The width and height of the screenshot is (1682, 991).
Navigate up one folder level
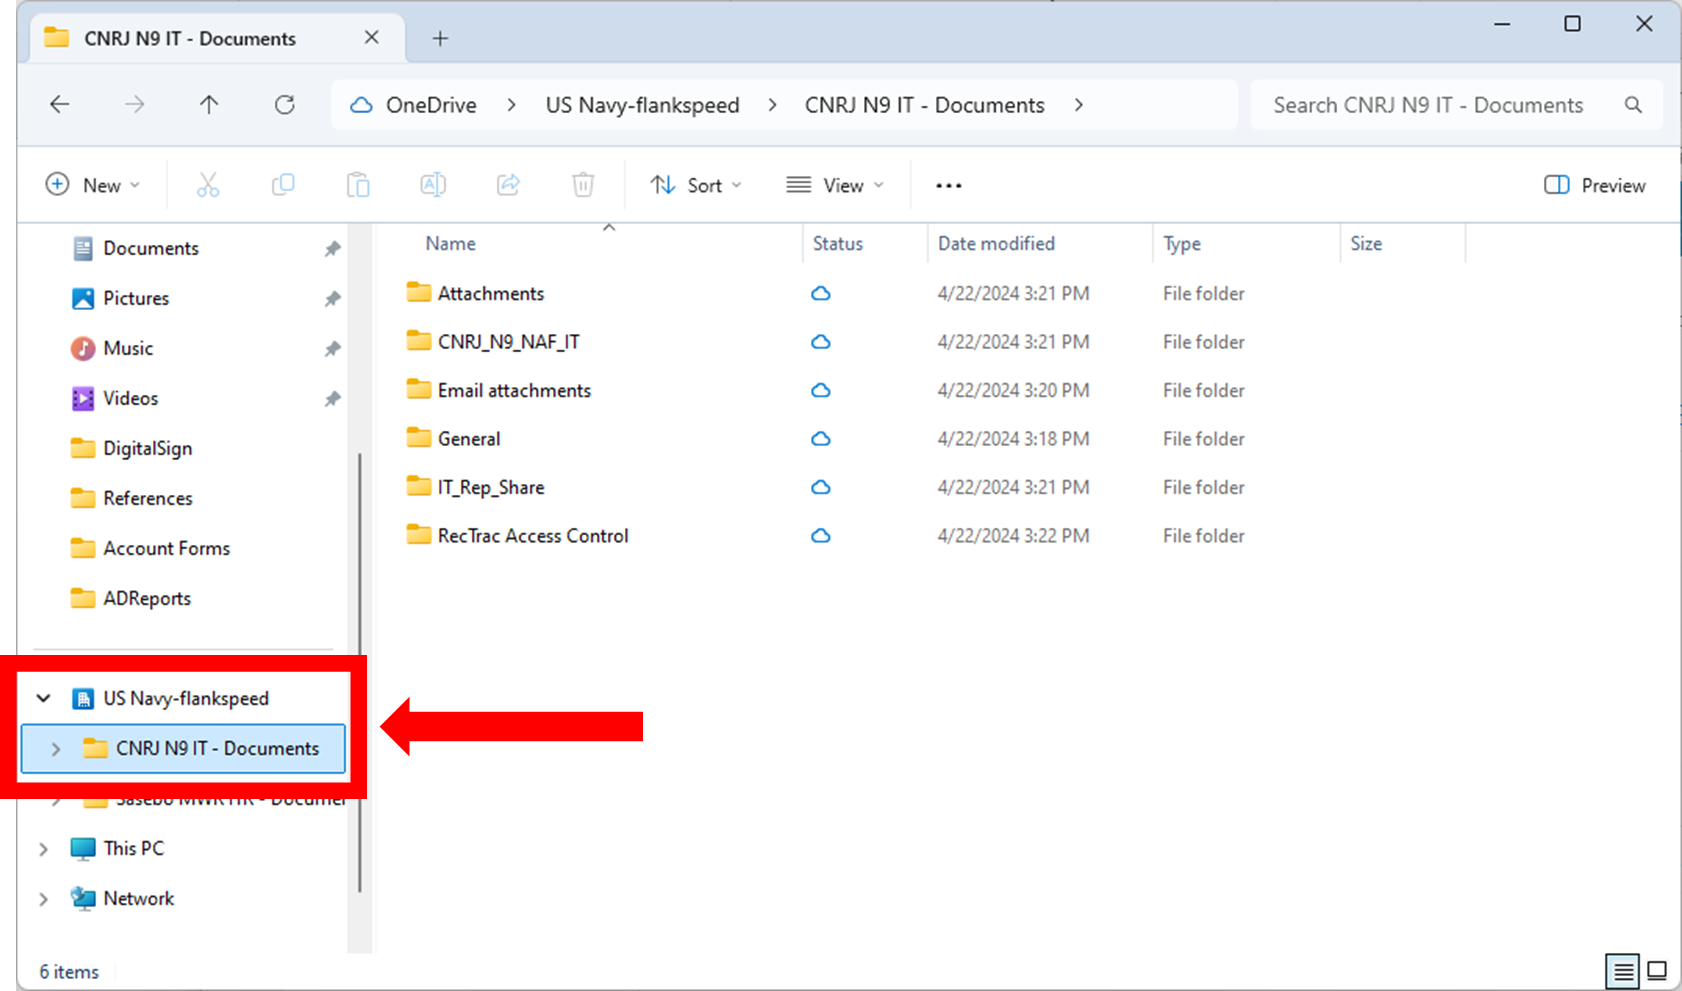(x=209, y=104)
